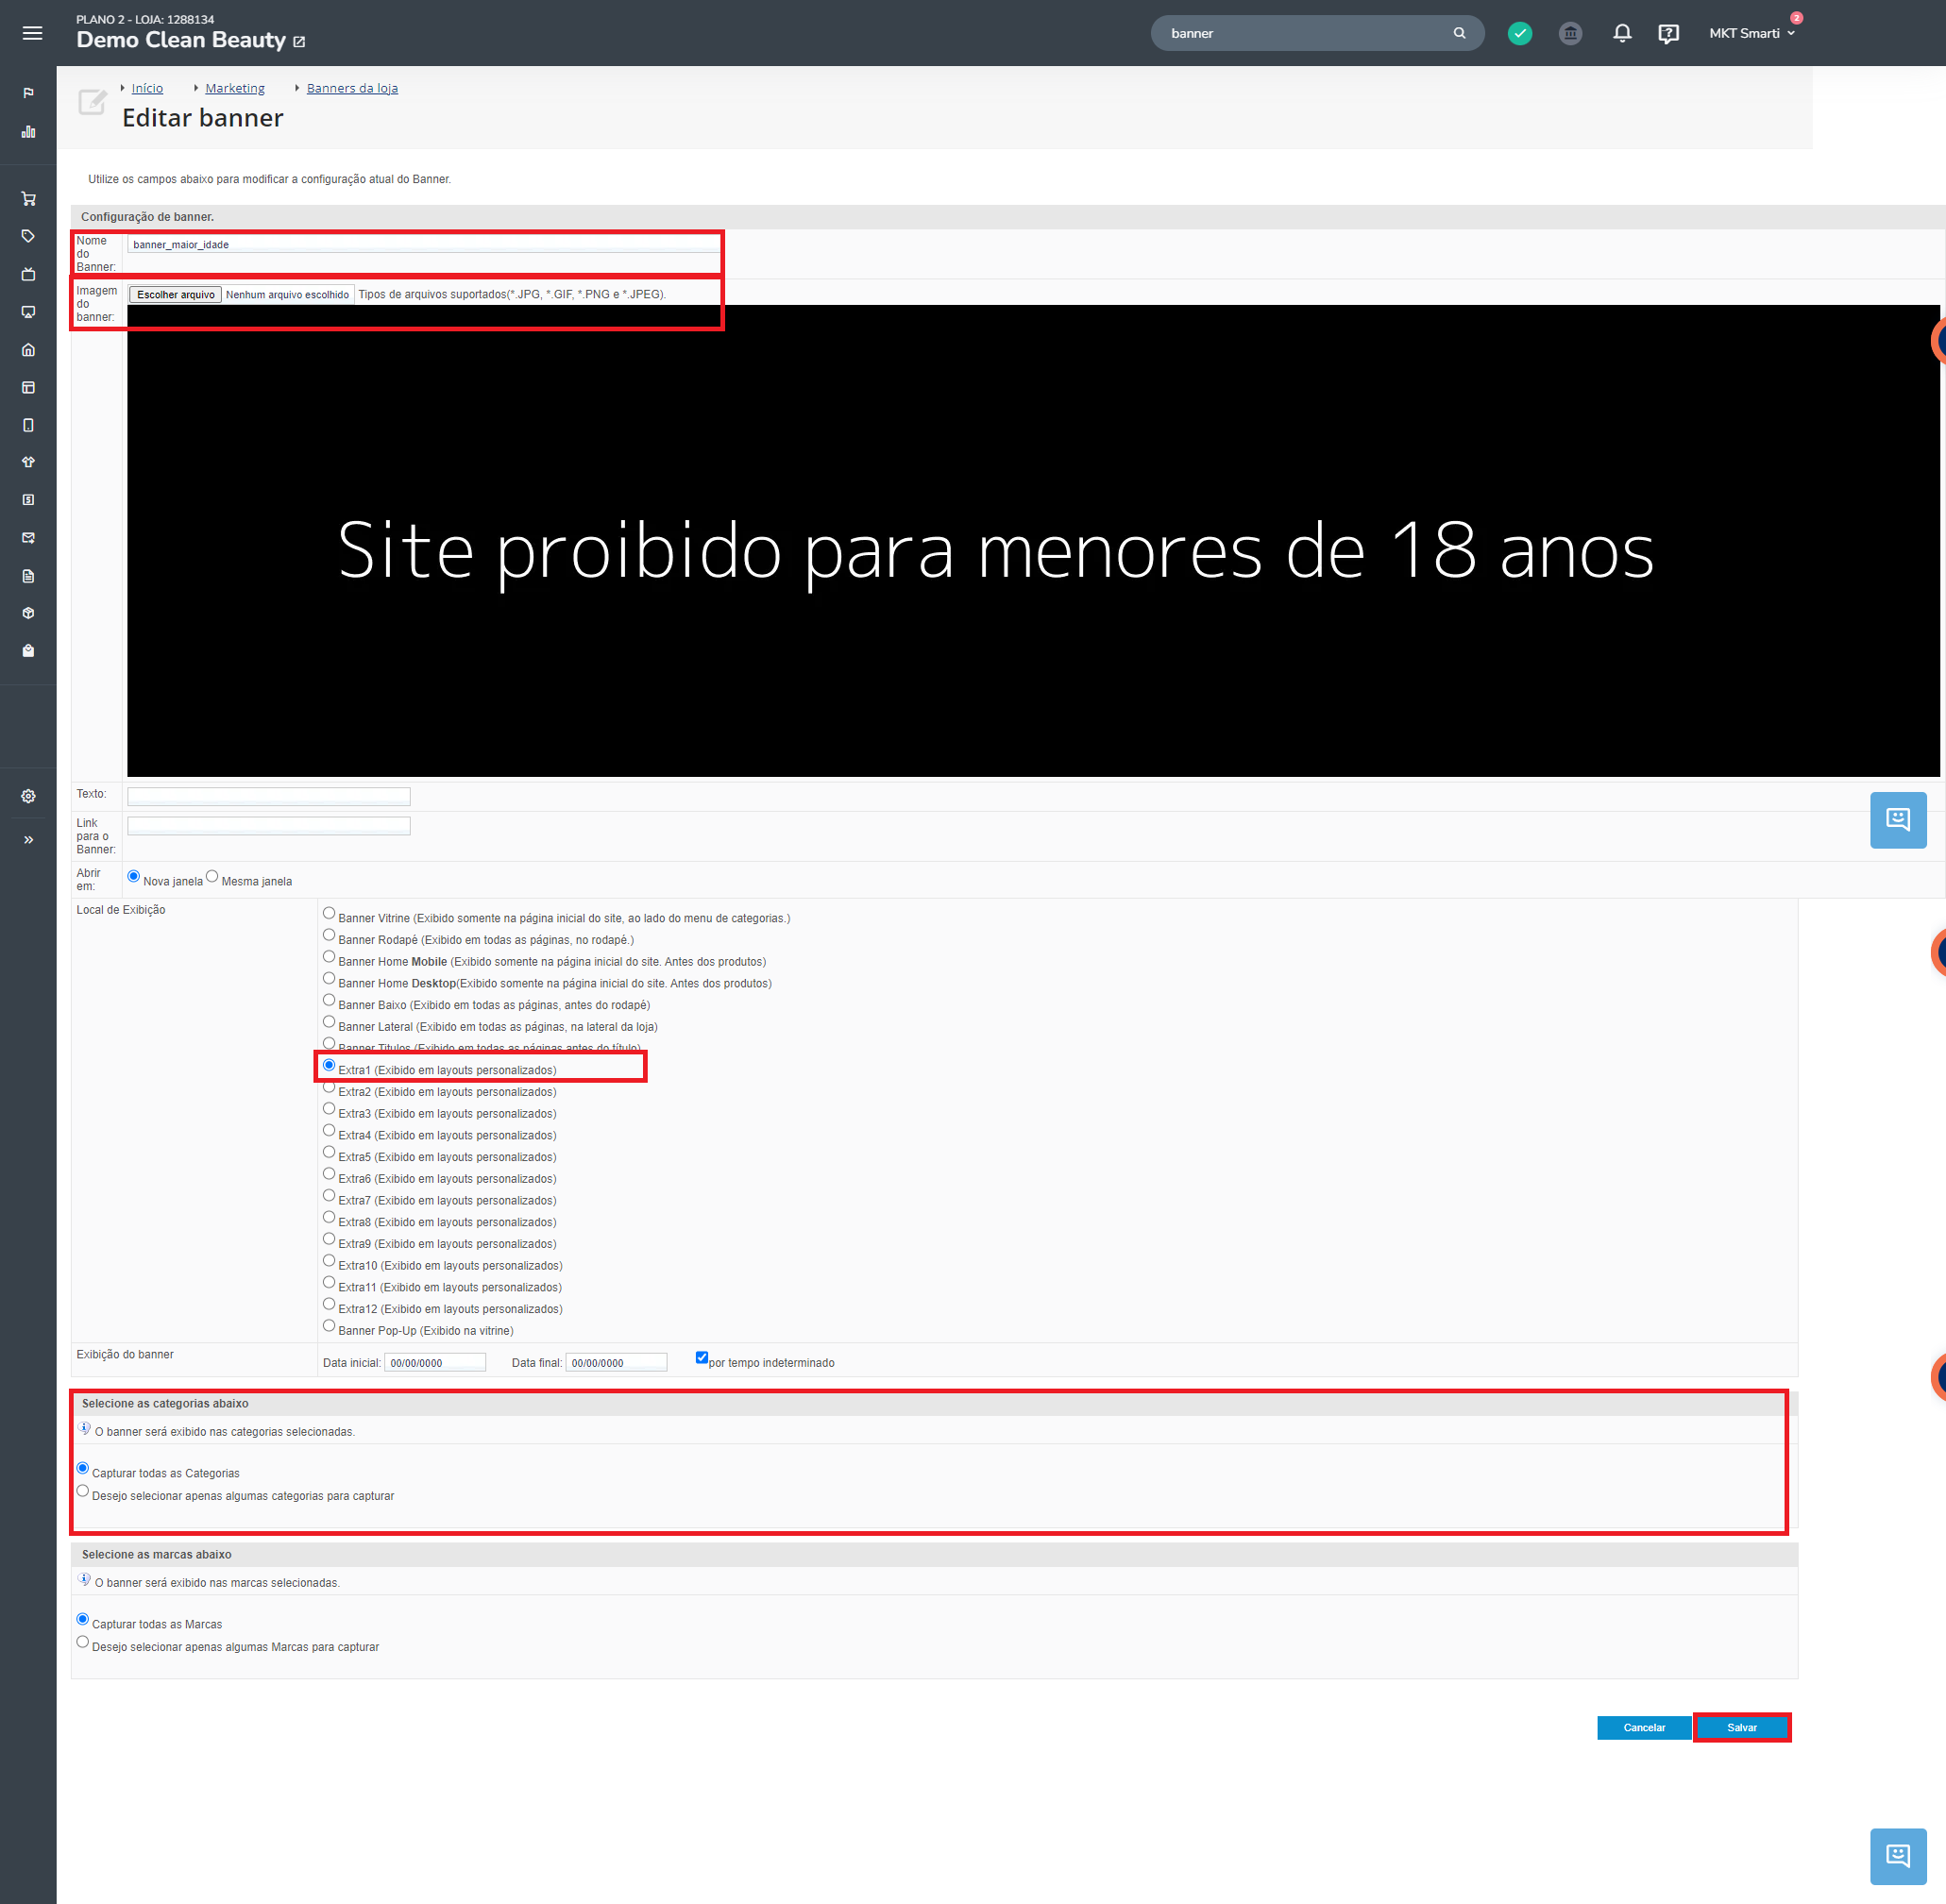Image resolution: width=1946 pixels, height=1904 pixels.
Task: Open the bar chart reports icon
Action: (x=28, y=132)
